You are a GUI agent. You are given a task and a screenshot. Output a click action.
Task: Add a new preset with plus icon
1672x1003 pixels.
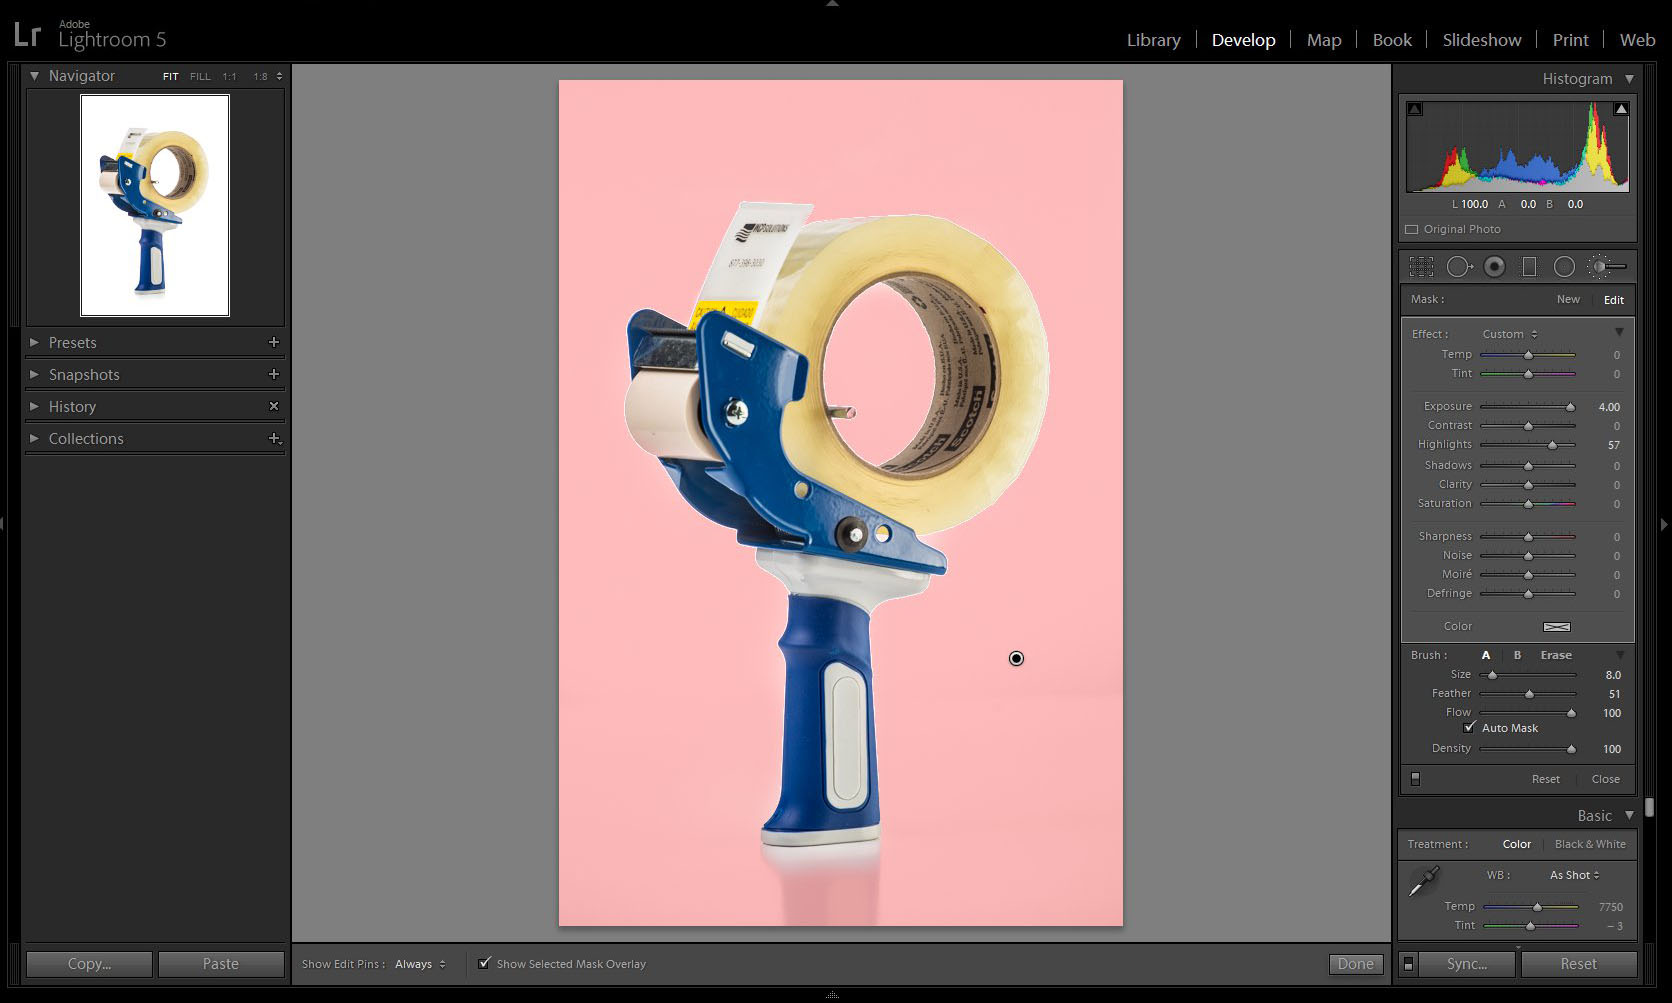(273, 342)
